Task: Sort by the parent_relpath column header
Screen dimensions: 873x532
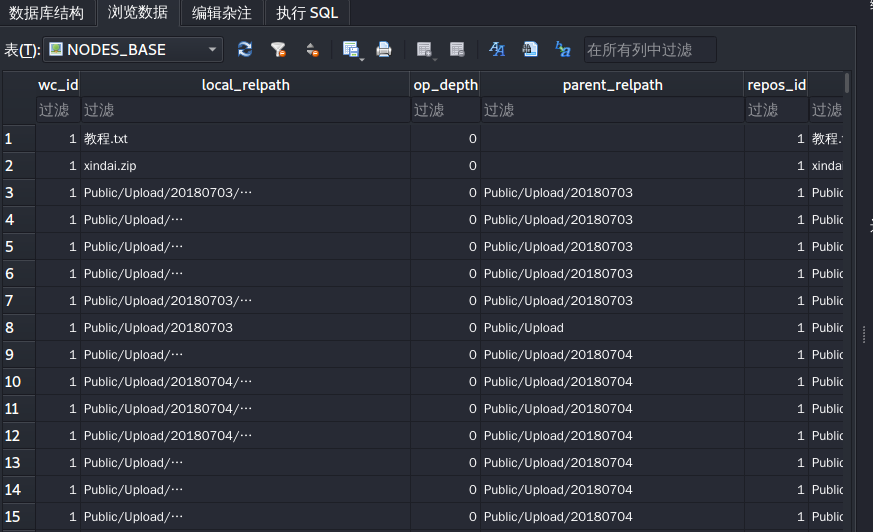Action: 612,85
